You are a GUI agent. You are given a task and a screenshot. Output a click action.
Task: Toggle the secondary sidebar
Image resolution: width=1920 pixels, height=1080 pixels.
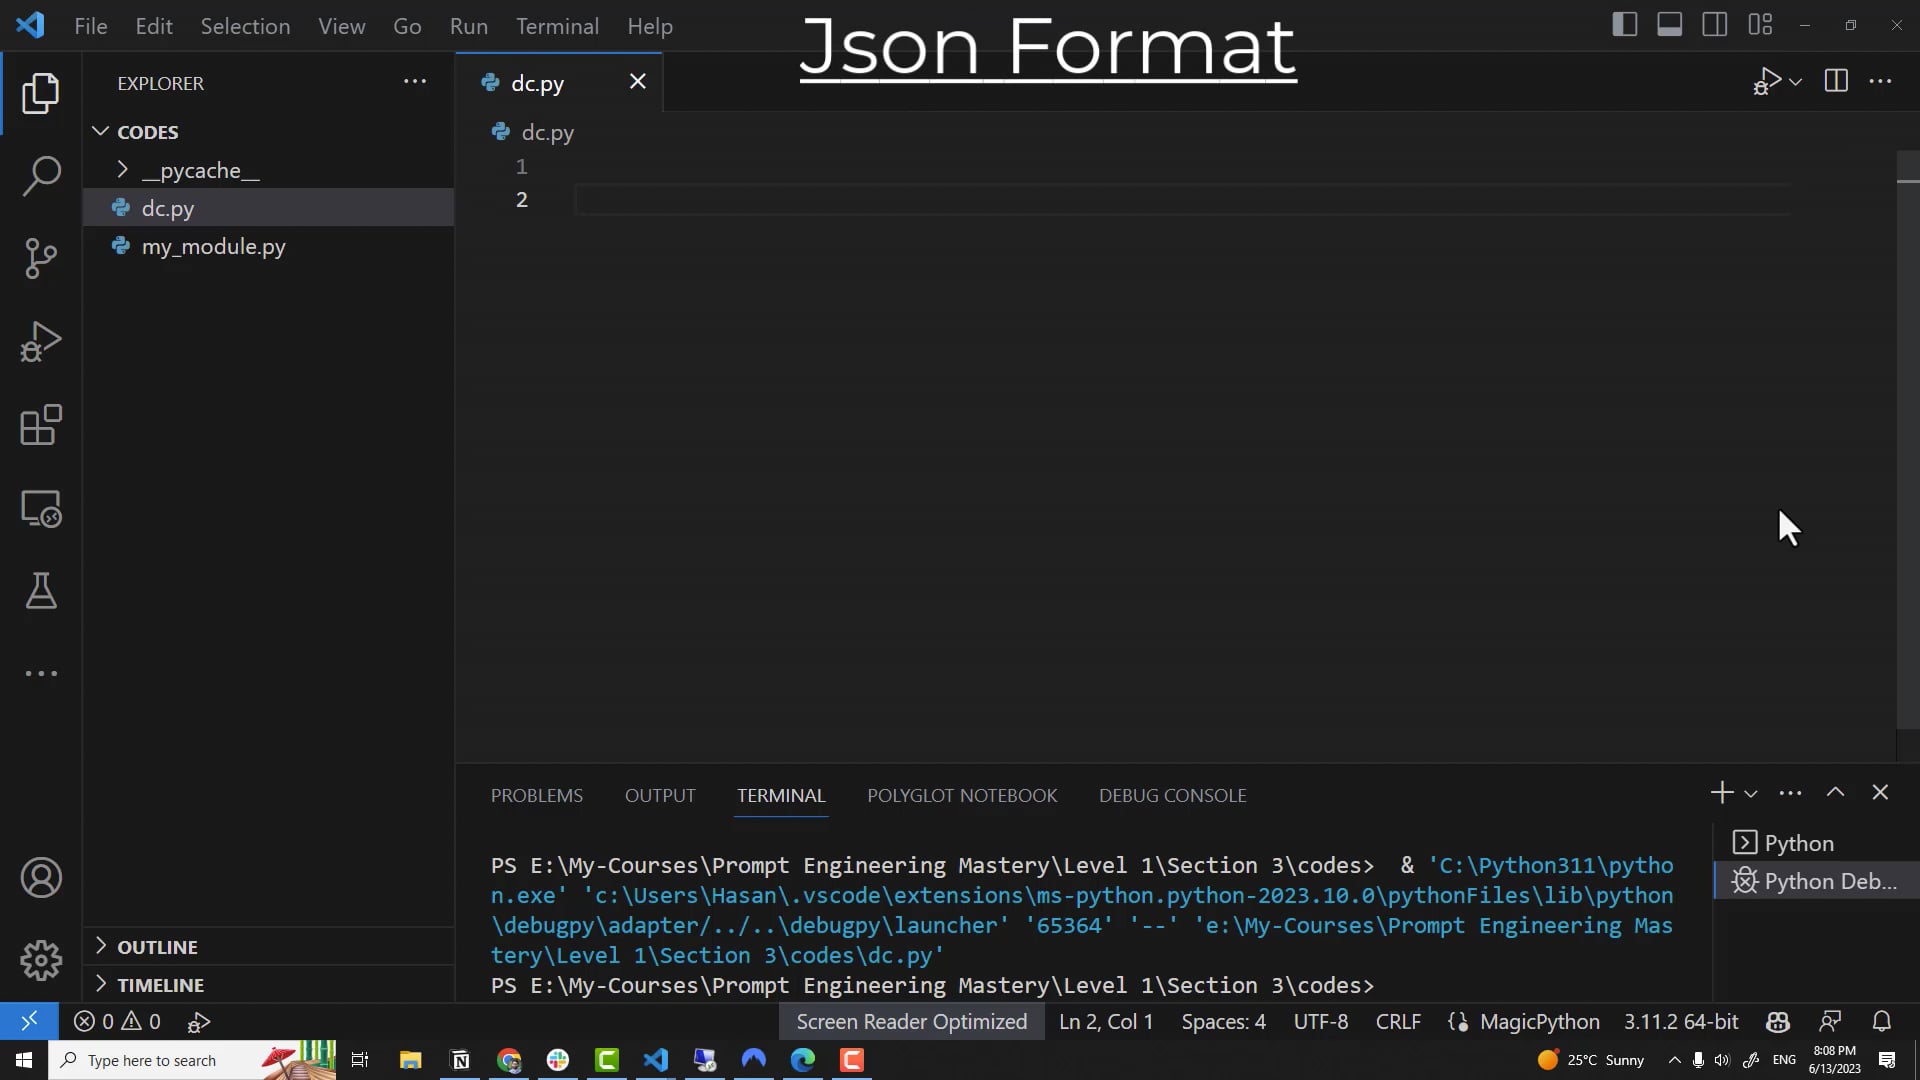(1715, 24)
